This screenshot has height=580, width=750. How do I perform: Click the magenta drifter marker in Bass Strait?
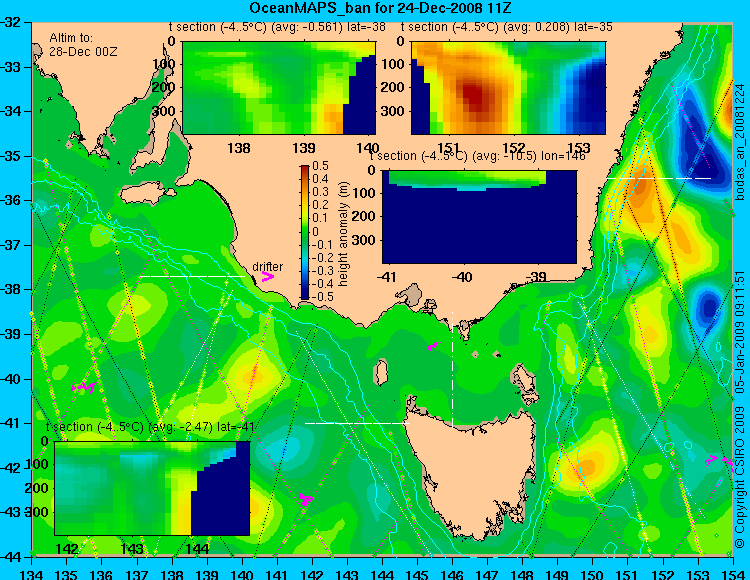tap(433, 346)
